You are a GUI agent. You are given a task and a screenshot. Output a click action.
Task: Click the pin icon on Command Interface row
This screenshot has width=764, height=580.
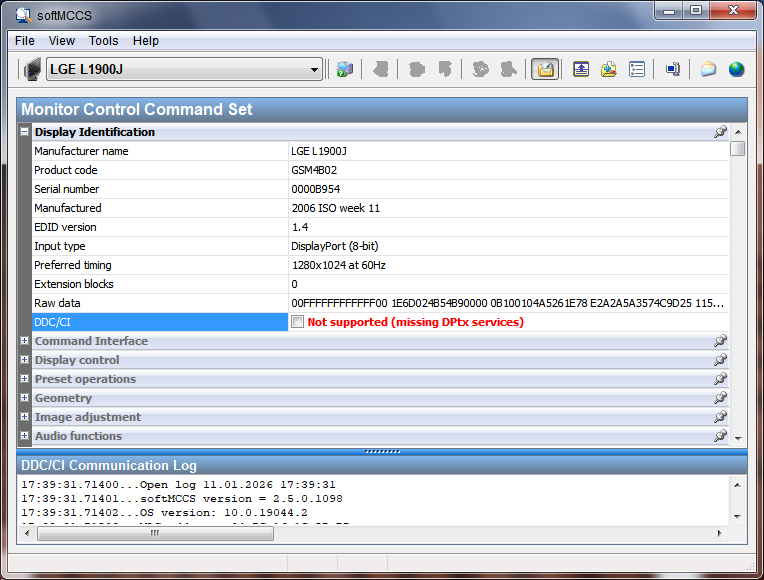click(x=721, y=341)
